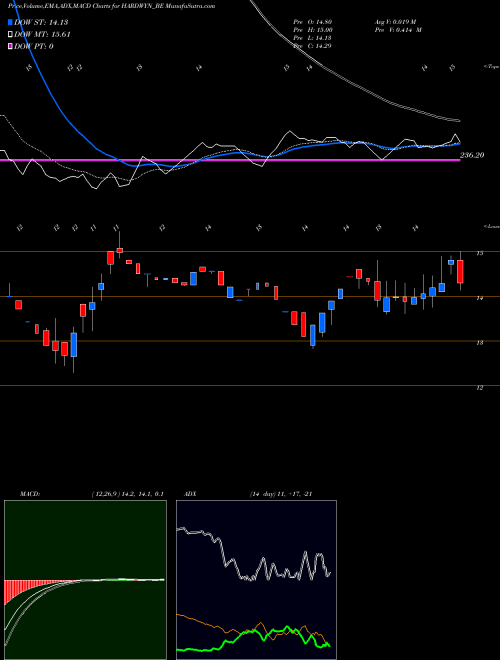Viewport: 500px width, 660px height.
Task: Click the price axis label 14
Action: coord(479,298)
